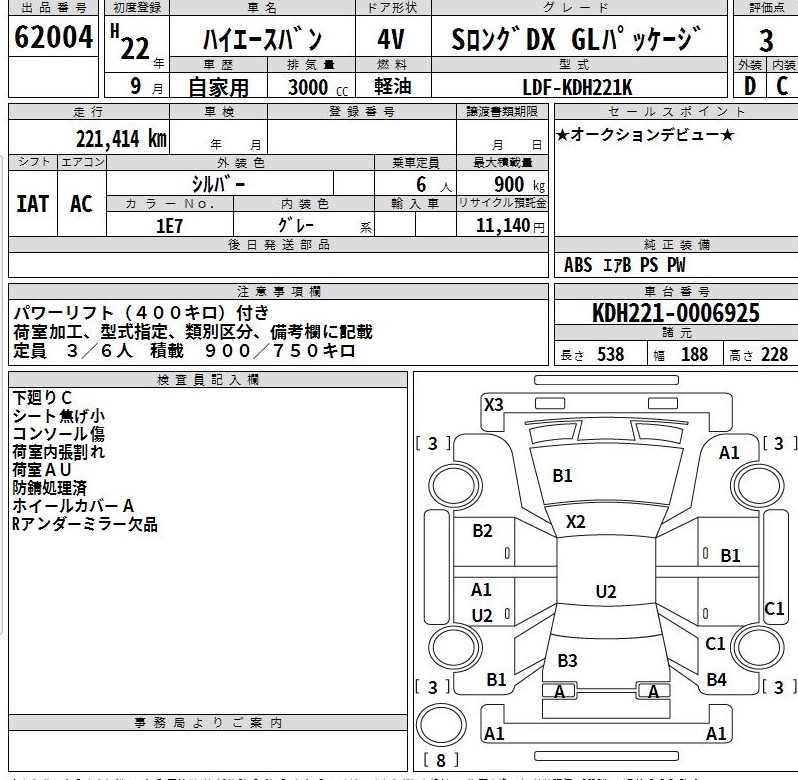
Task: Click the door shape value 4V
Action: point(391,39)
